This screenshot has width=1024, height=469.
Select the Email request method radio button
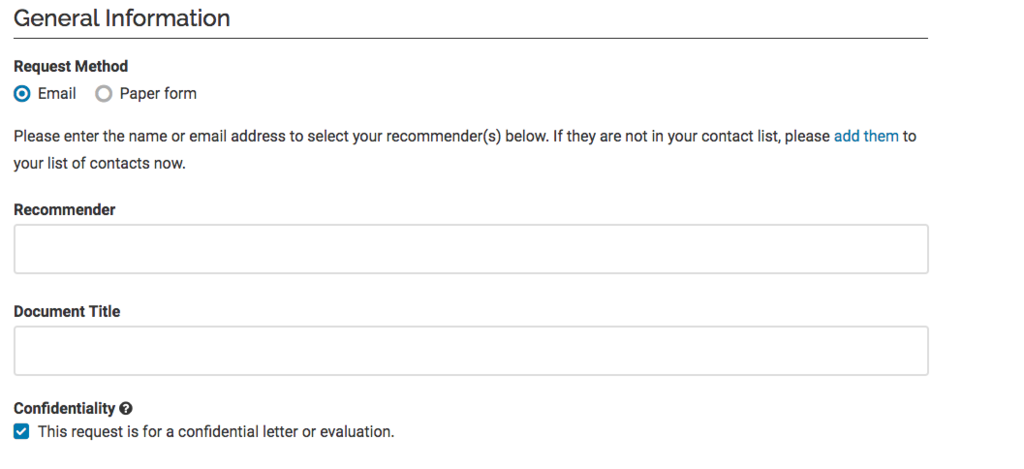(x=22, y=94)
